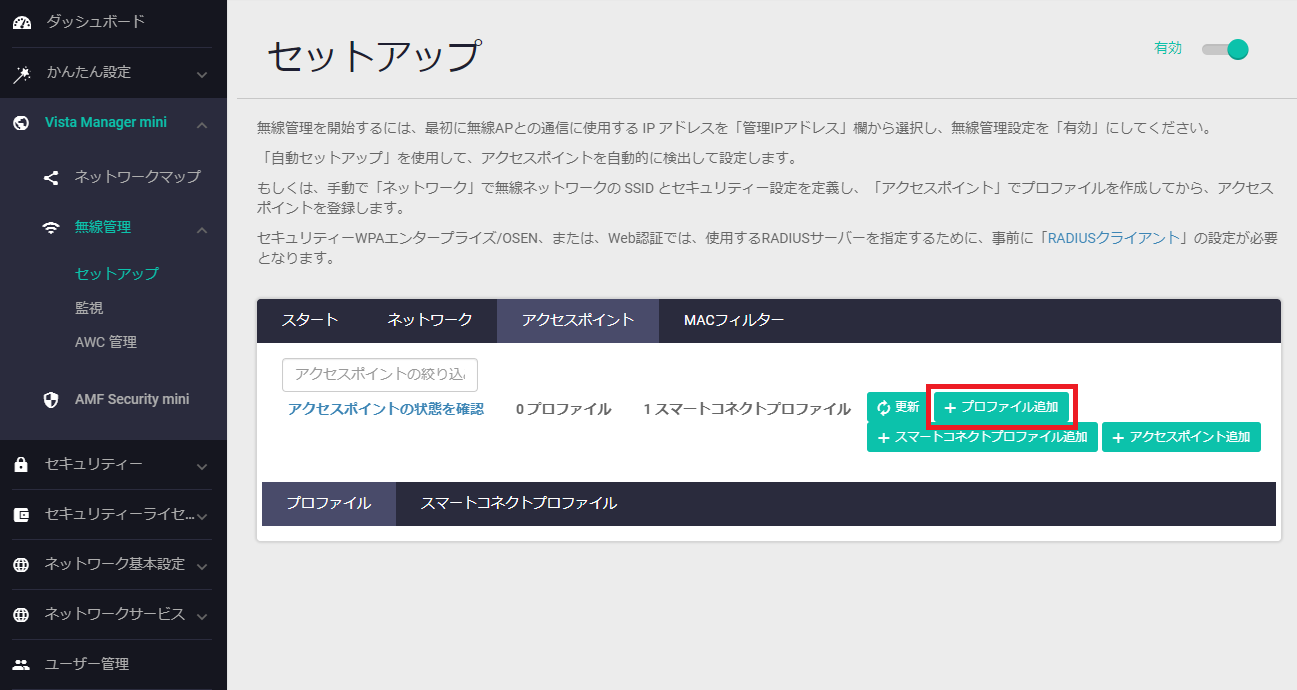Switch to the ネットワーク tab
Screen dimensions: 1297x690
tap(430, 320)
